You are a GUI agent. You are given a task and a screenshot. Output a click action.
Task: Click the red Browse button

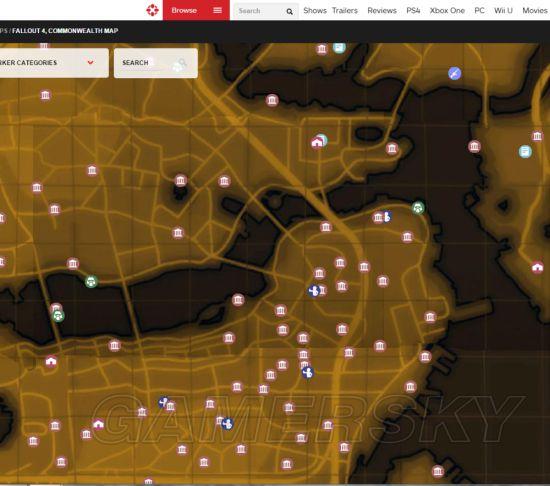tap(184, 10)
